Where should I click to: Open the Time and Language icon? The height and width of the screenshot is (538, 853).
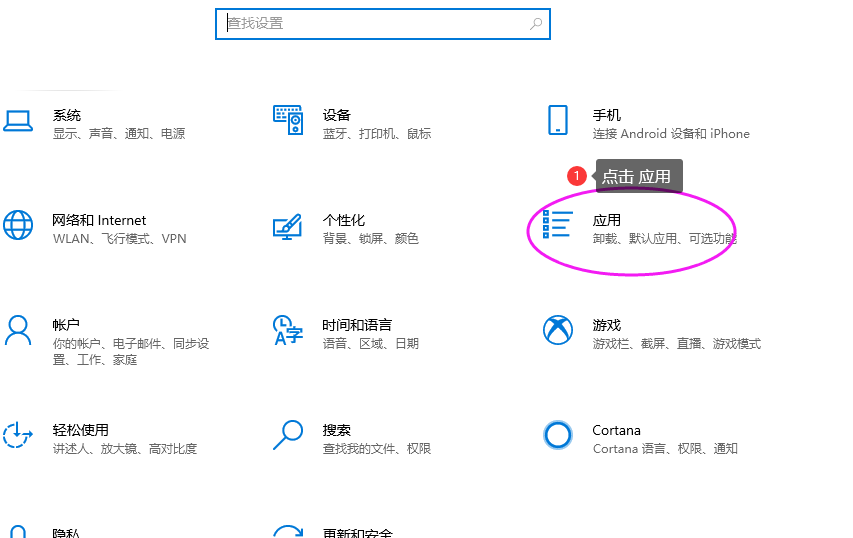(288, 330)
